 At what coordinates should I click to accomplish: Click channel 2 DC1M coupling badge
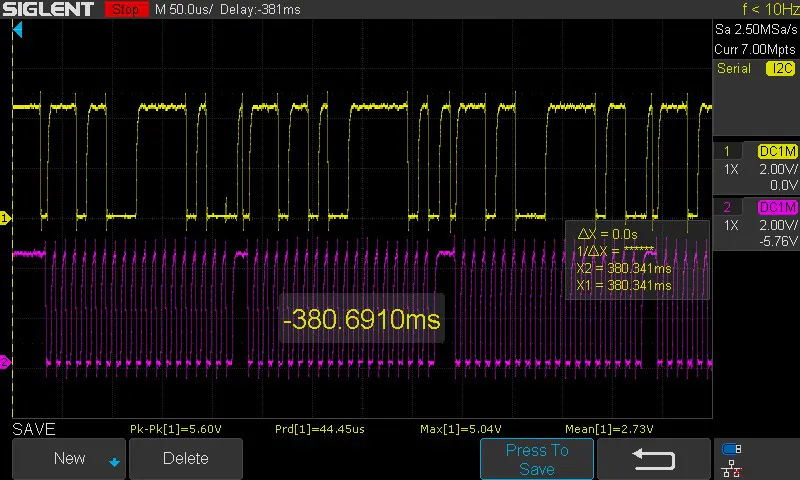click(777, 207)
